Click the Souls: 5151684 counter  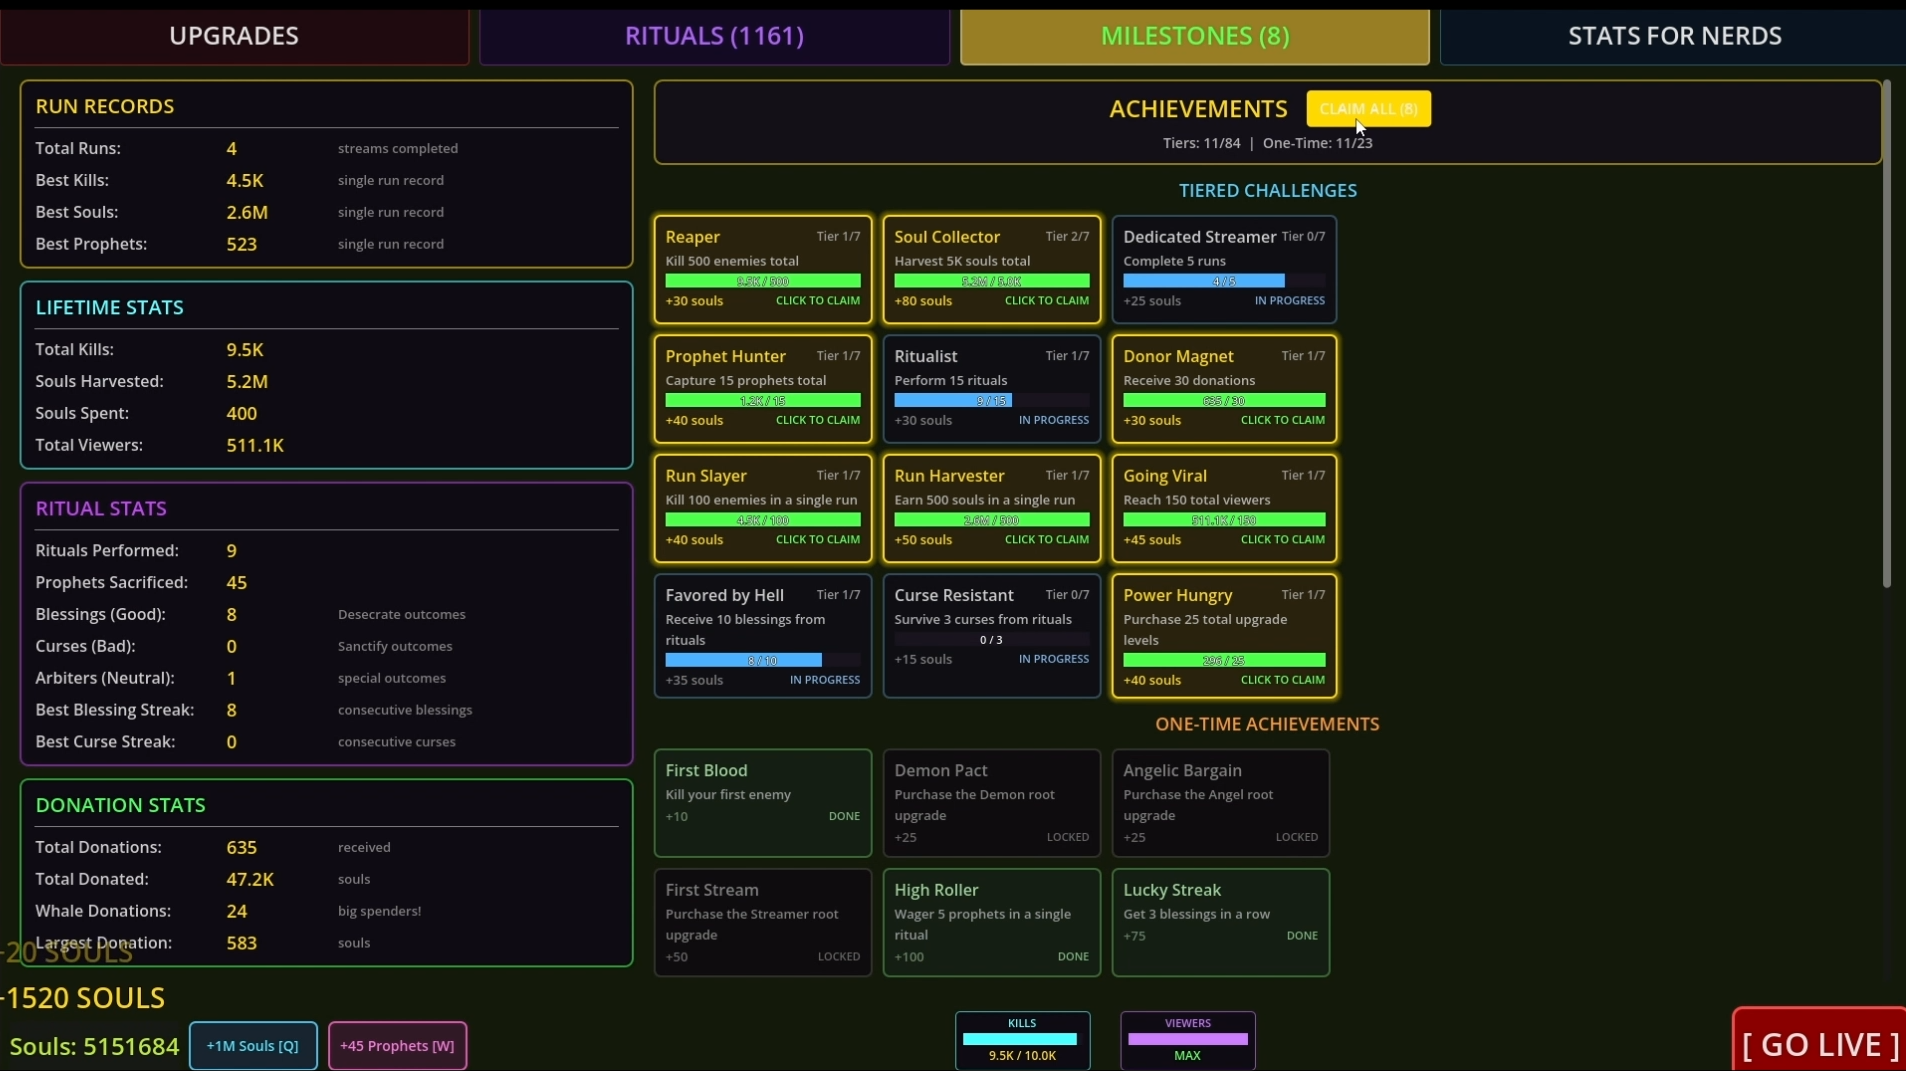(94, 1046)
